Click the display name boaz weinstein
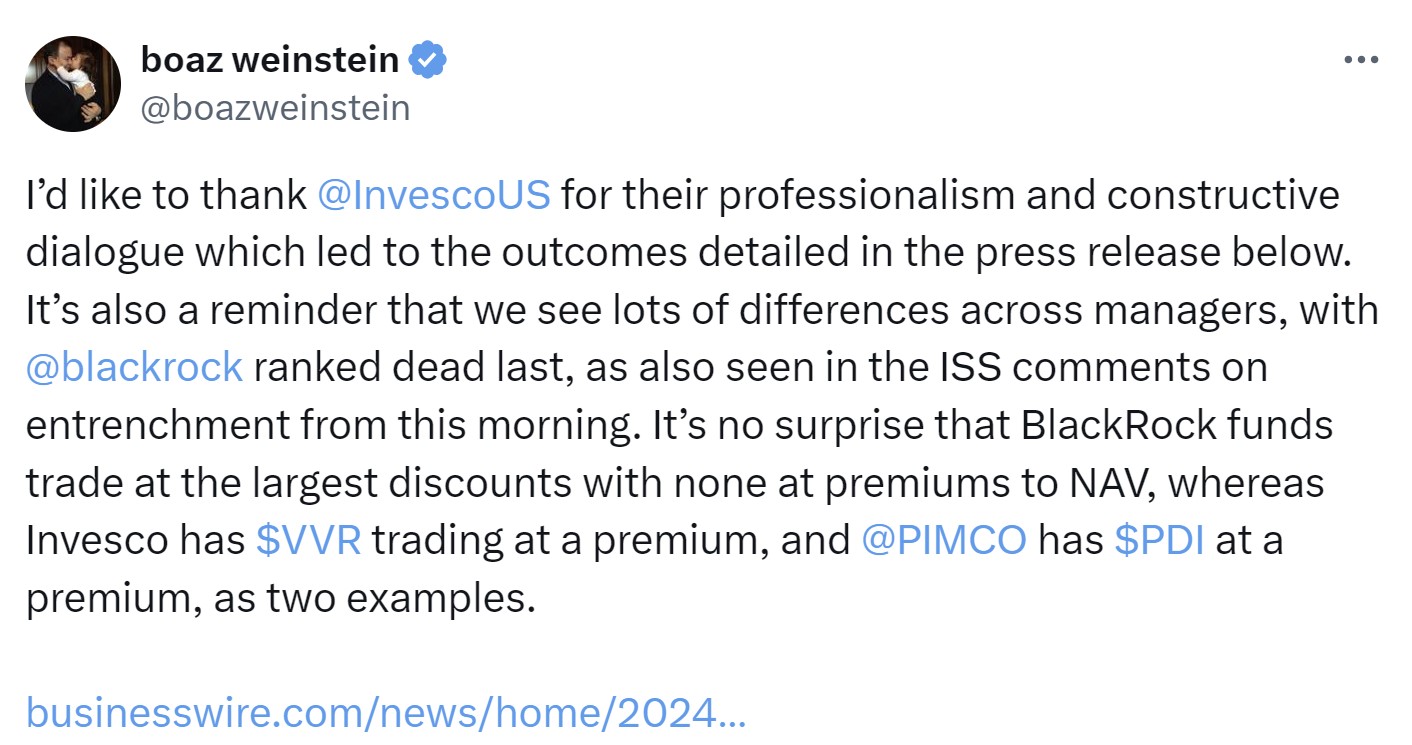This screenshot has width=1412, height=745. [269, 61]
